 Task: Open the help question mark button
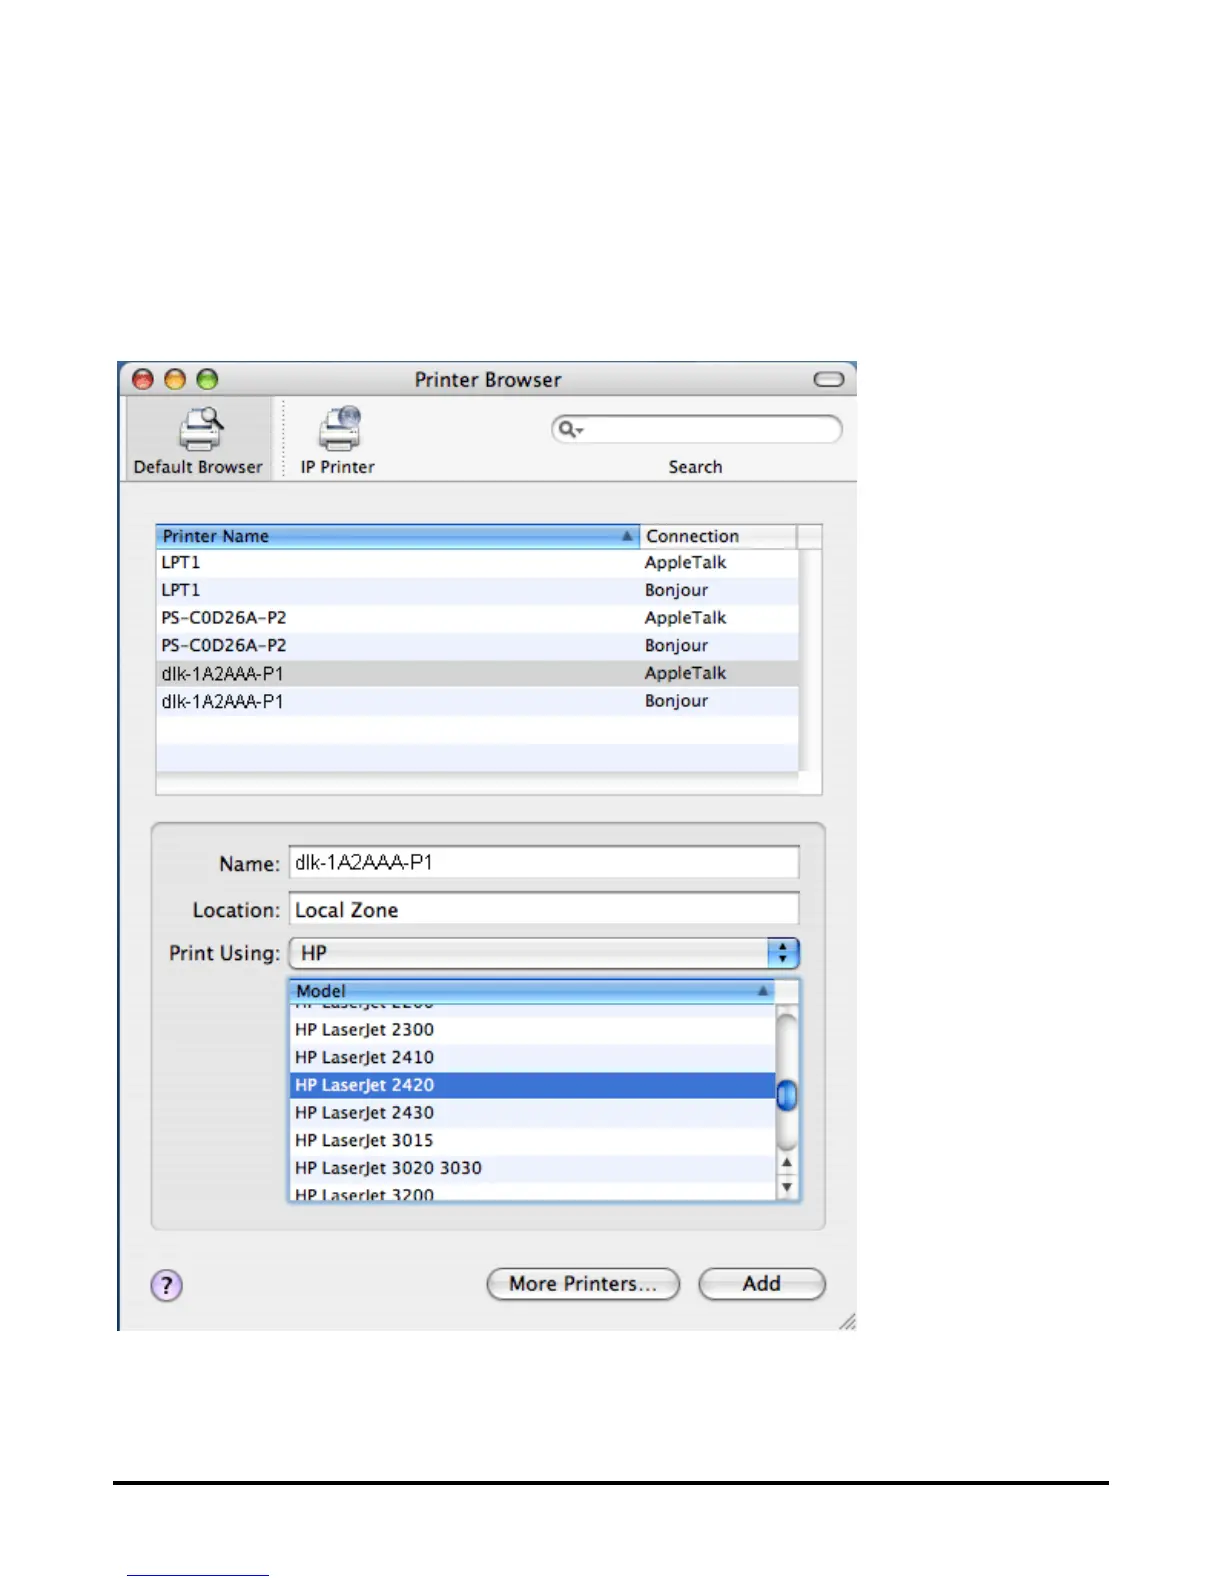[167, 1285]
